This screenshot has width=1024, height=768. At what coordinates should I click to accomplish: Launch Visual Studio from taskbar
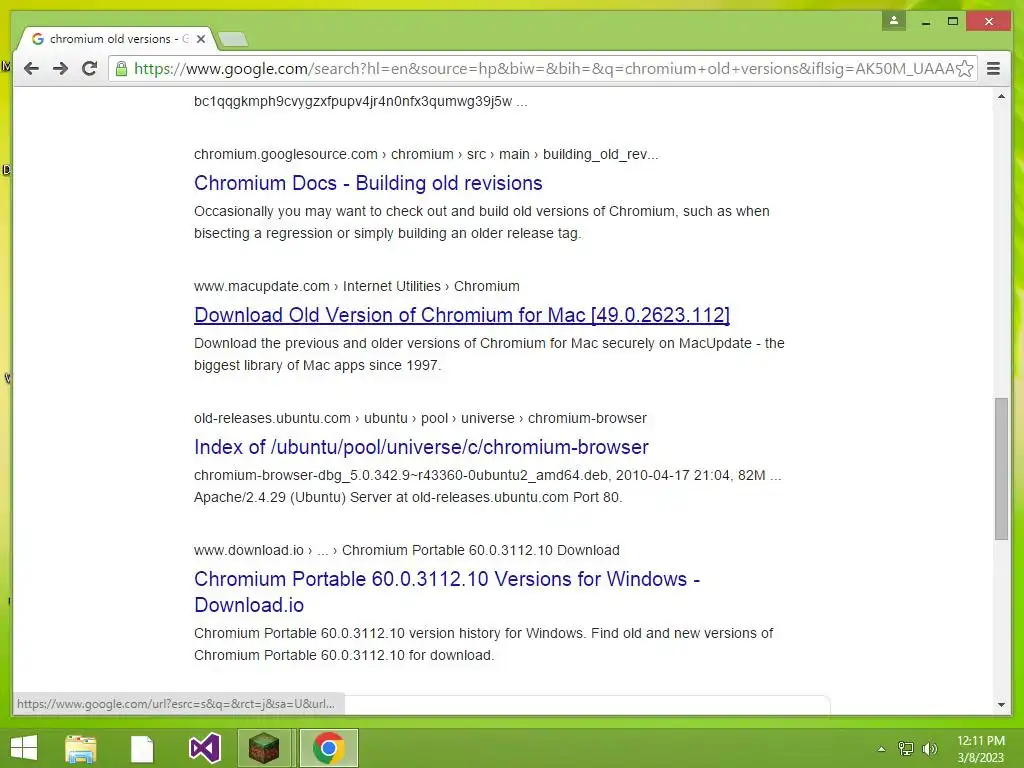click(x=204, y=748)
